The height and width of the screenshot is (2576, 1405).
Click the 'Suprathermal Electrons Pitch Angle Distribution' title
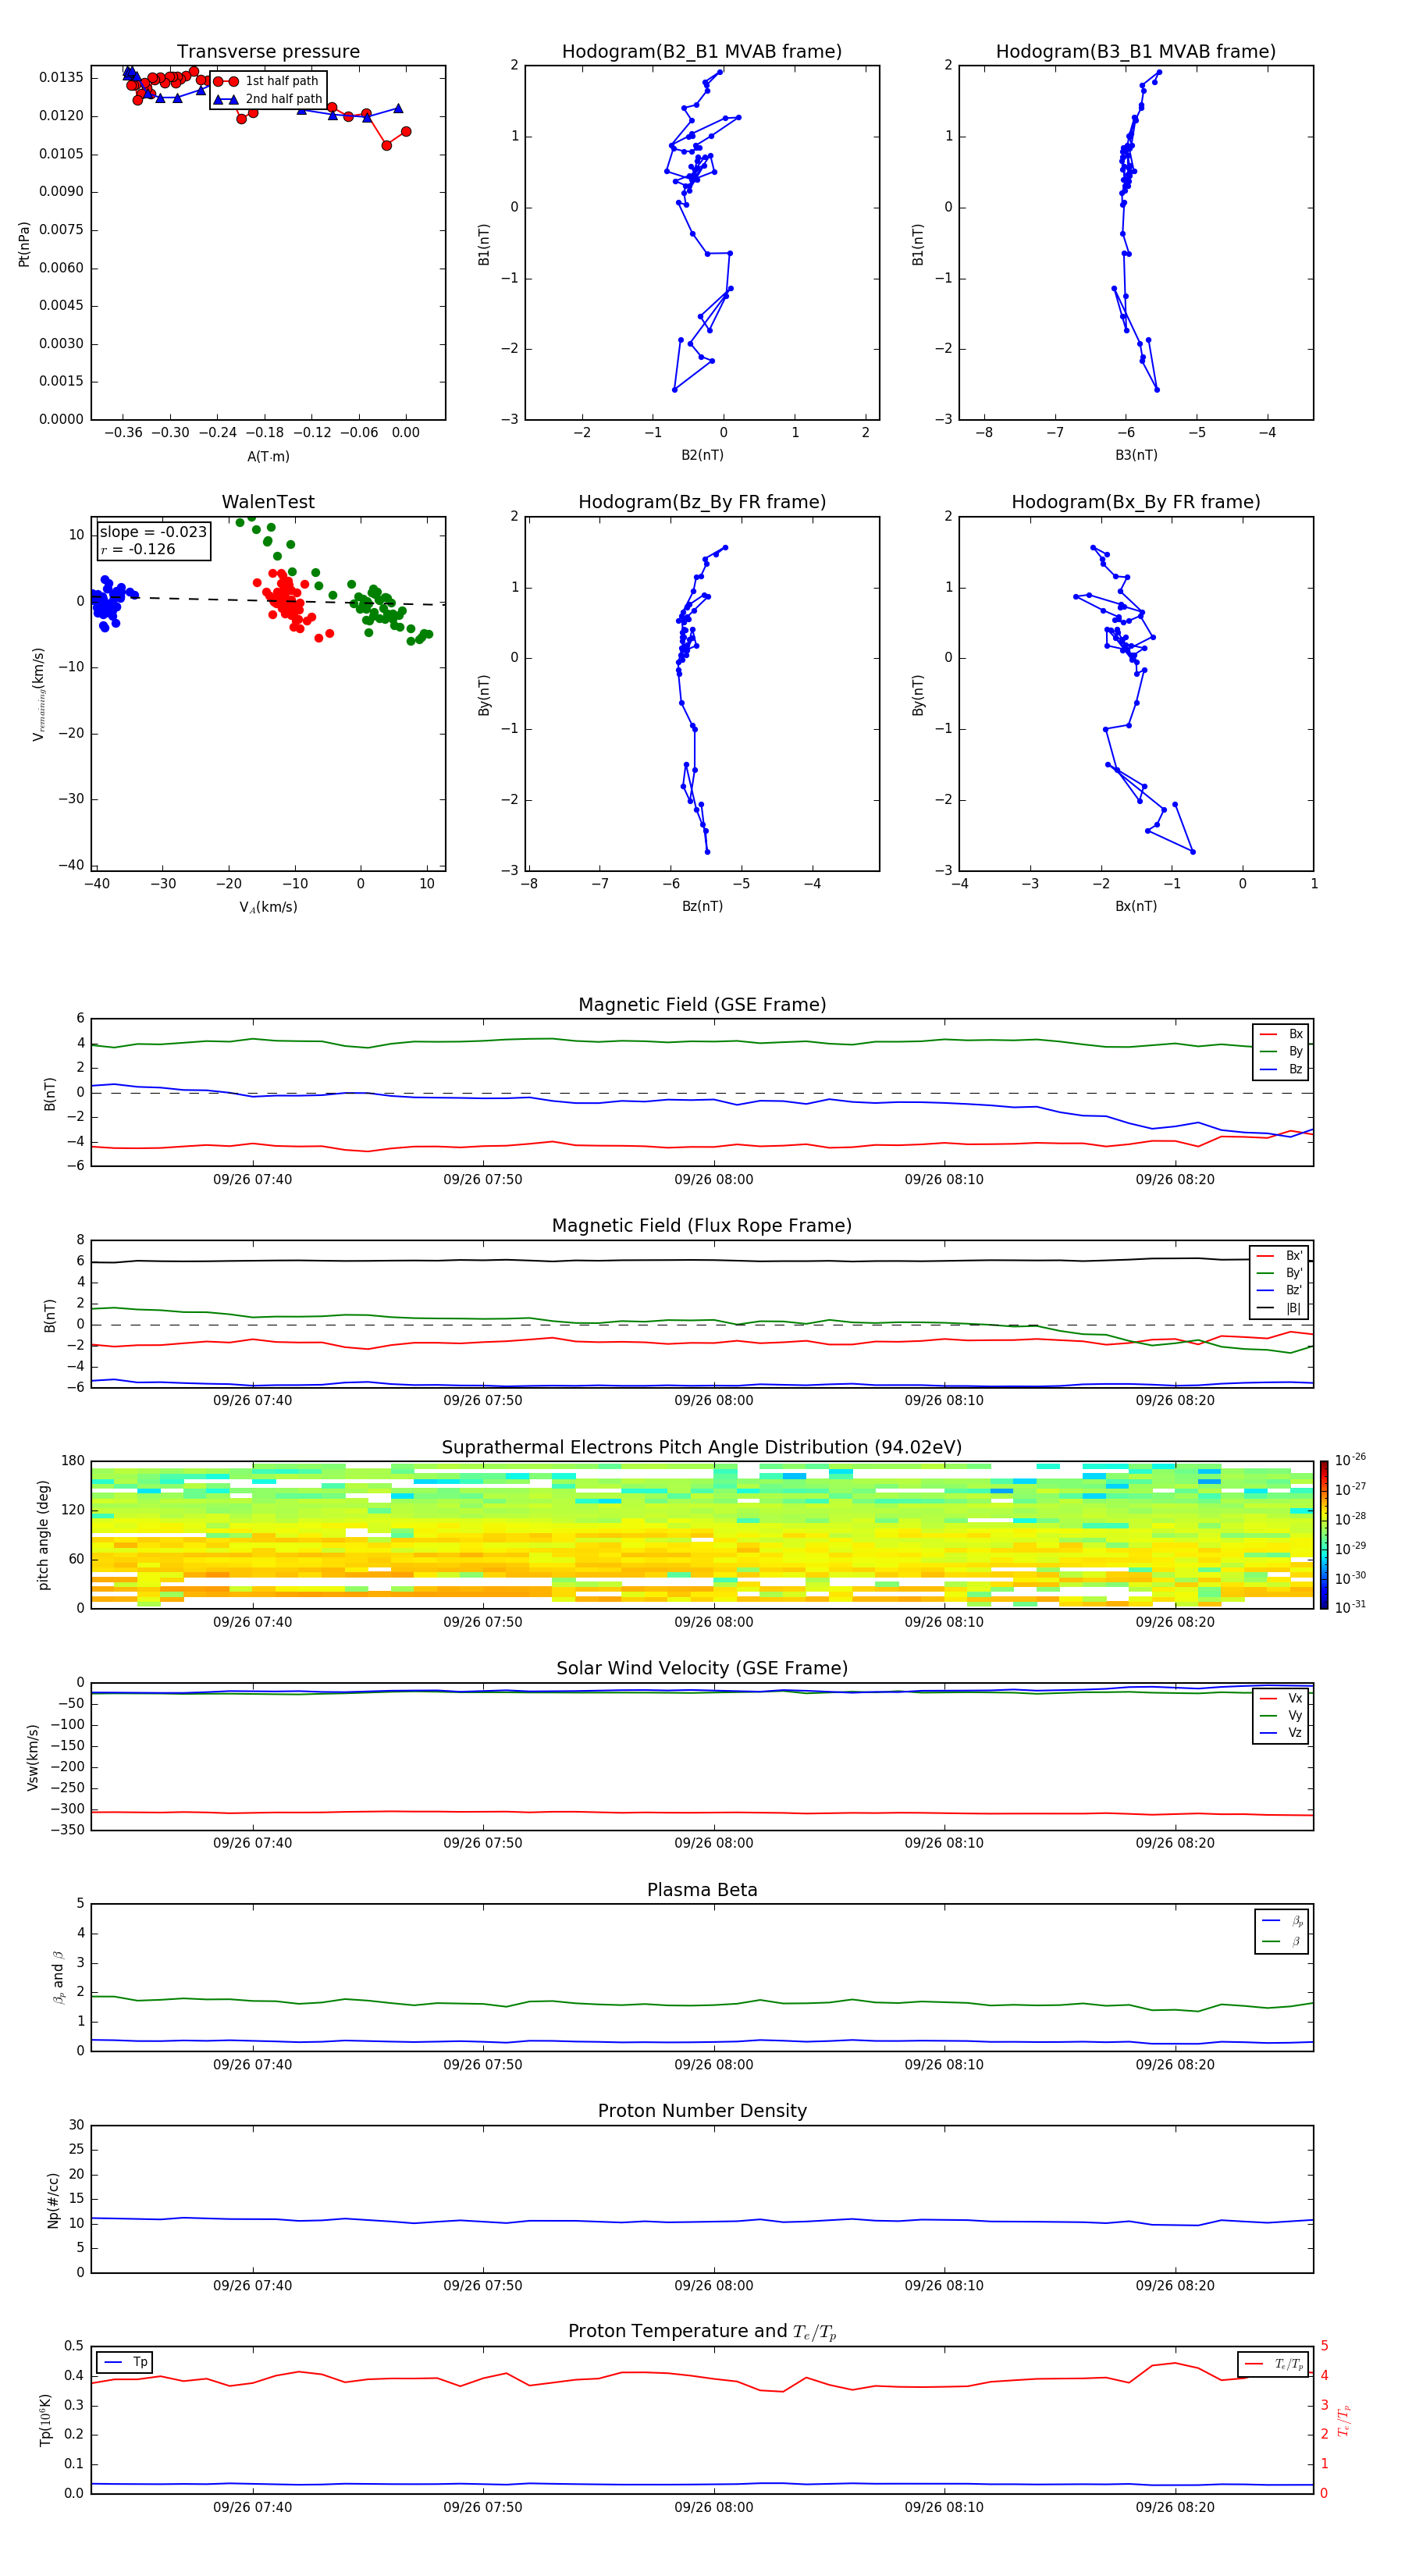pyautogui.click(x=702, y=1448)
